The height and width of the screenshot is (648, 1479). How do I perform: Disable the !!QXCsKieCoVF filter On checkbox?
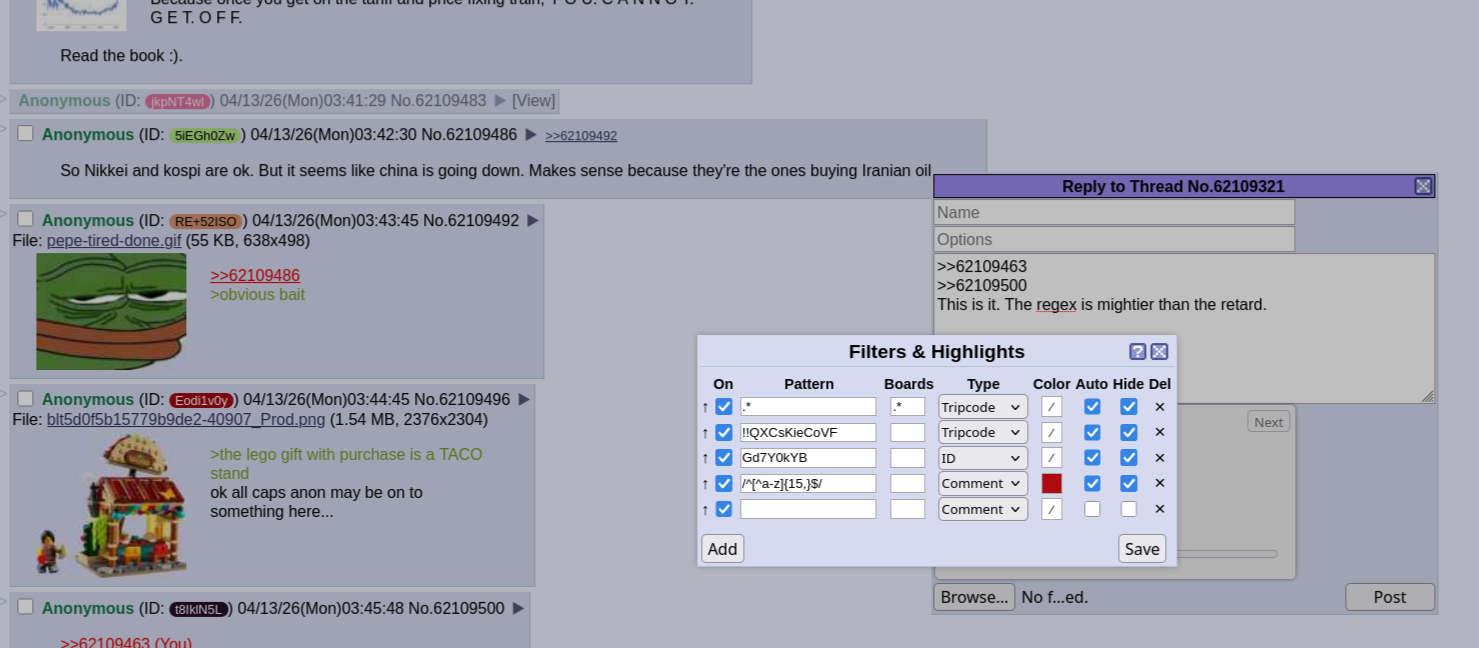coord(724,433)
